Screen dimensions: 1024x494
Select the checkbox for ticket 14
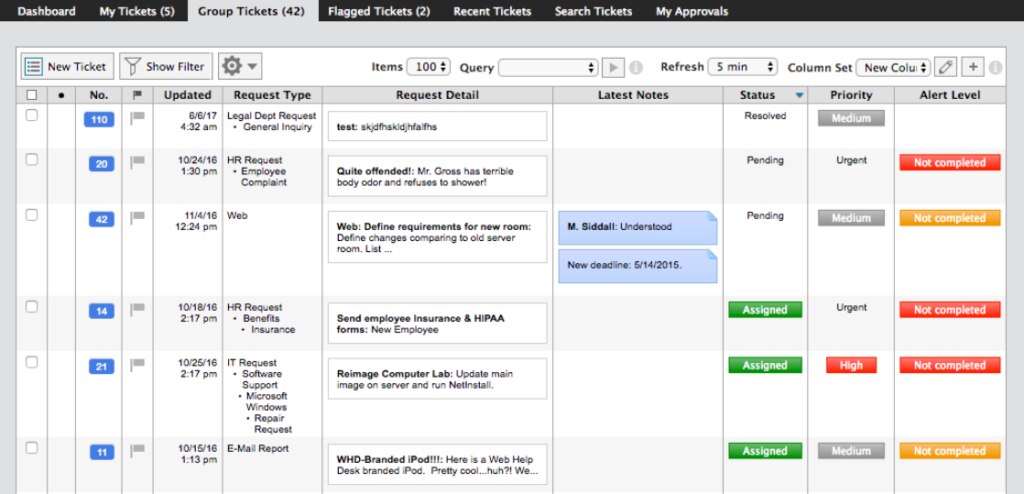[31, 307]
